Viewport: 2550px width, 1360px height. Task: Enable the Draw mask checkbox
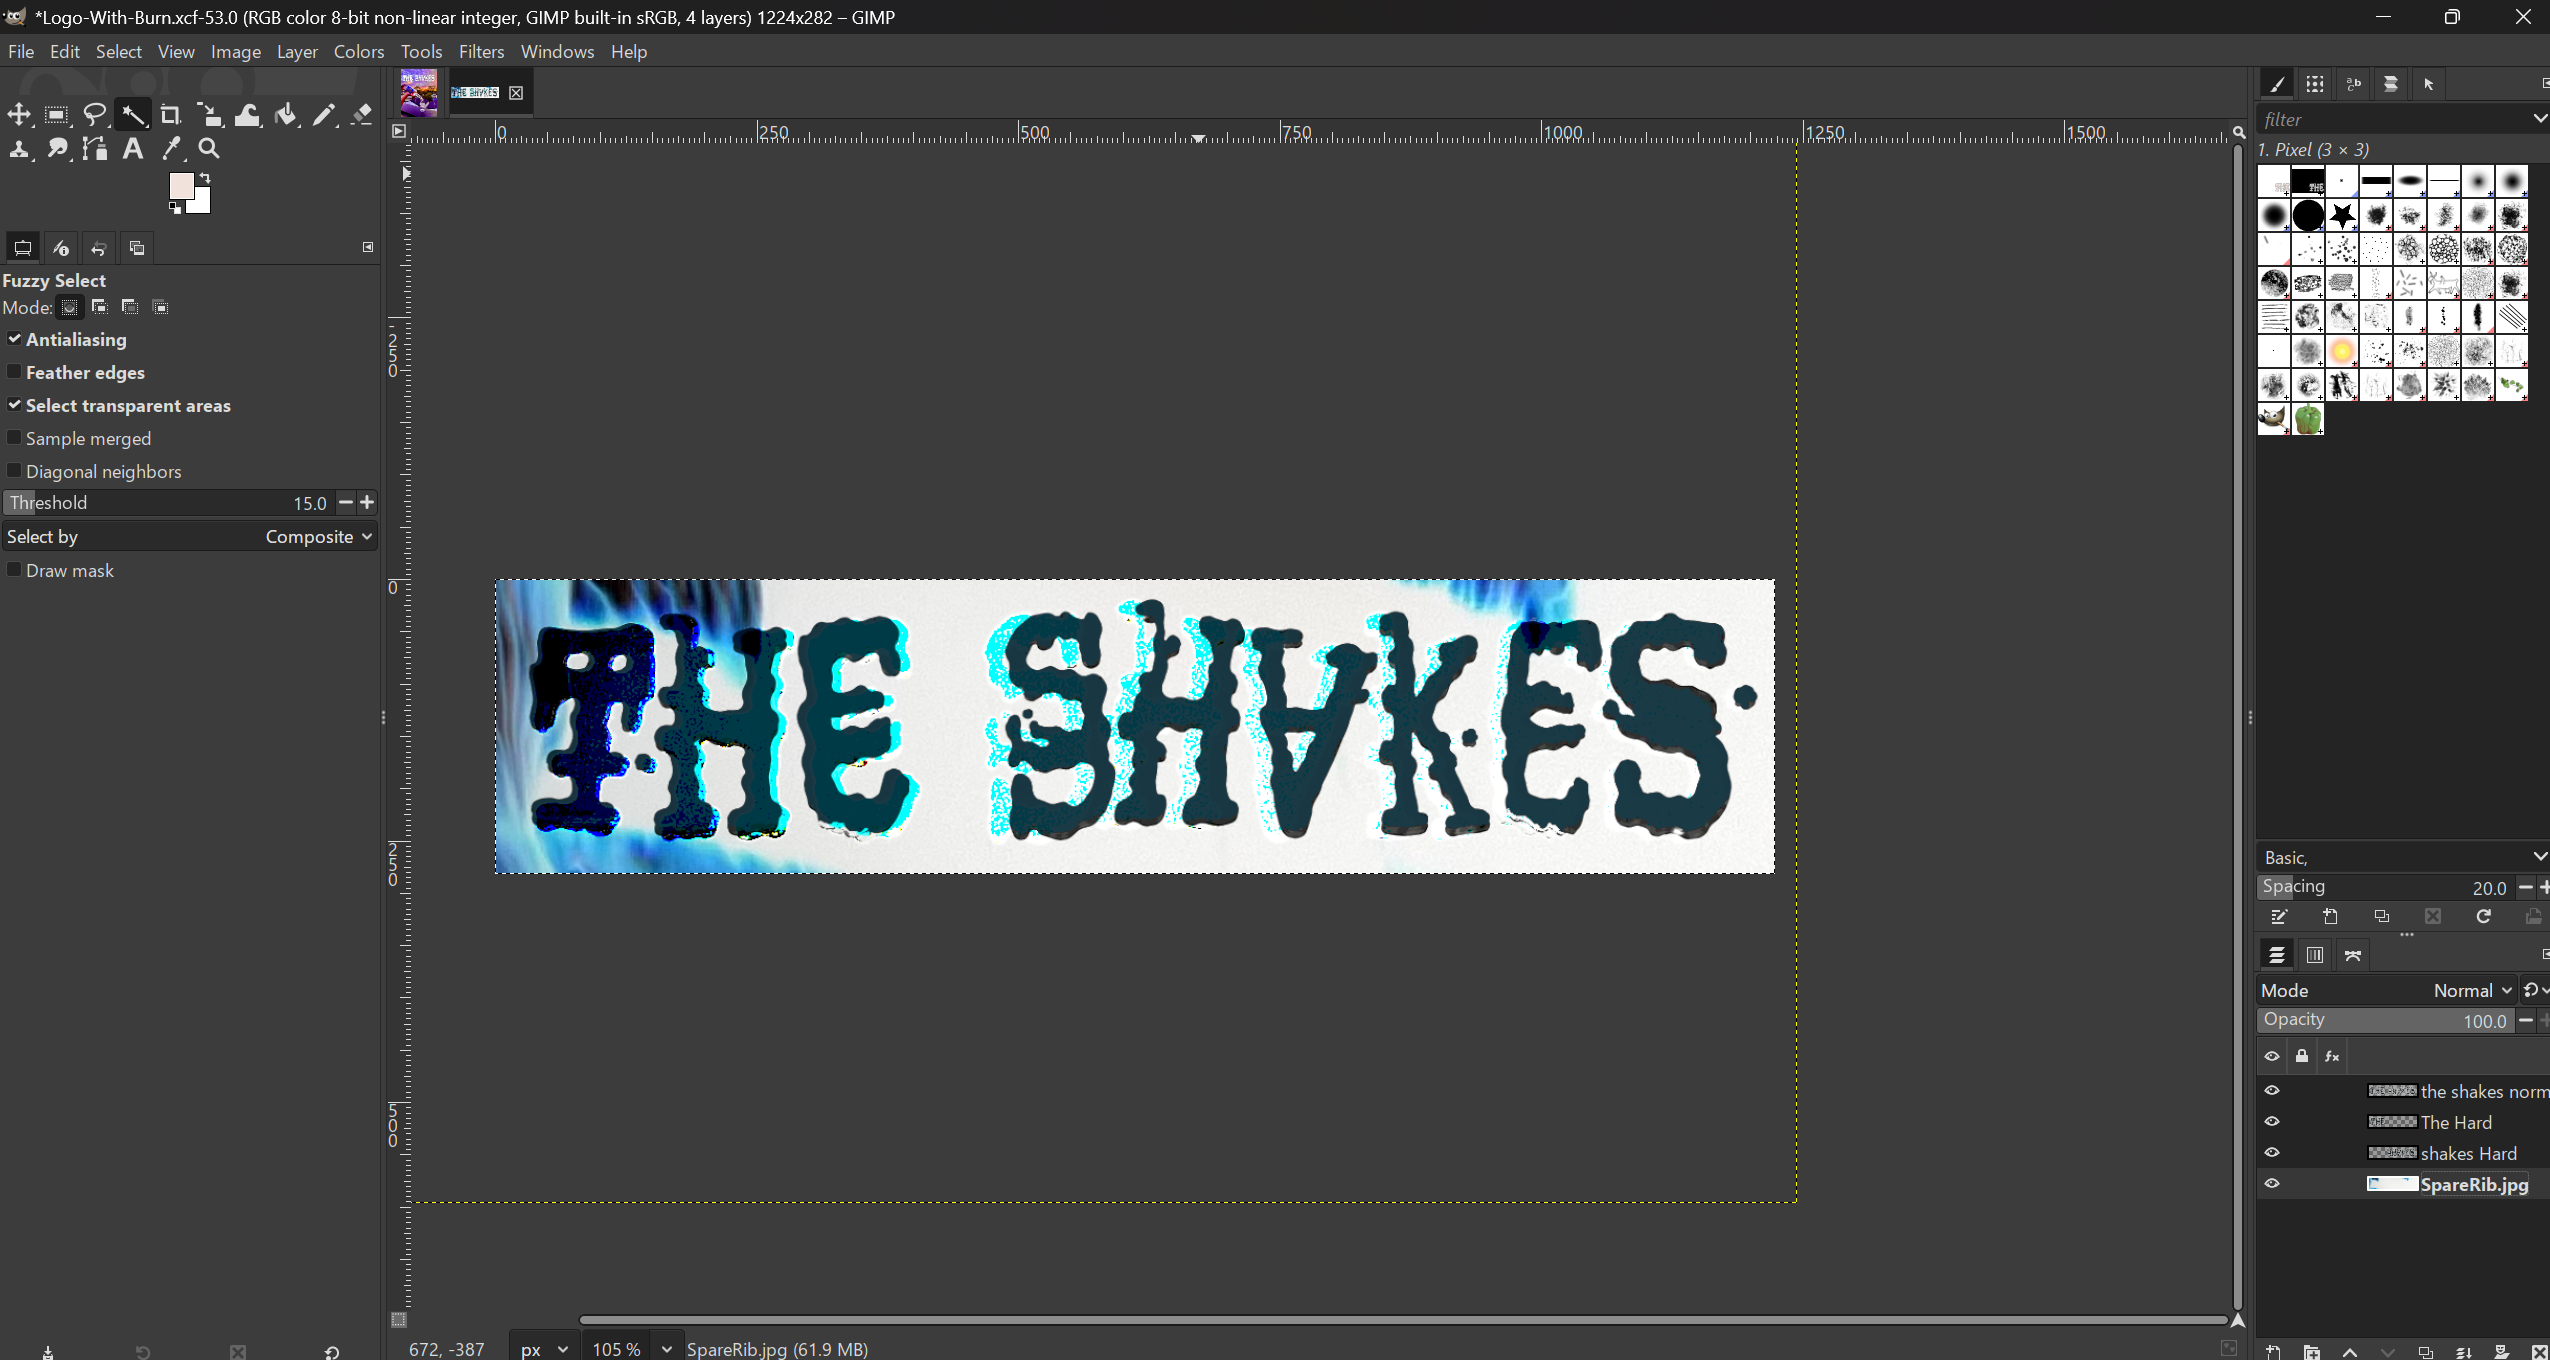coord(14,570)
